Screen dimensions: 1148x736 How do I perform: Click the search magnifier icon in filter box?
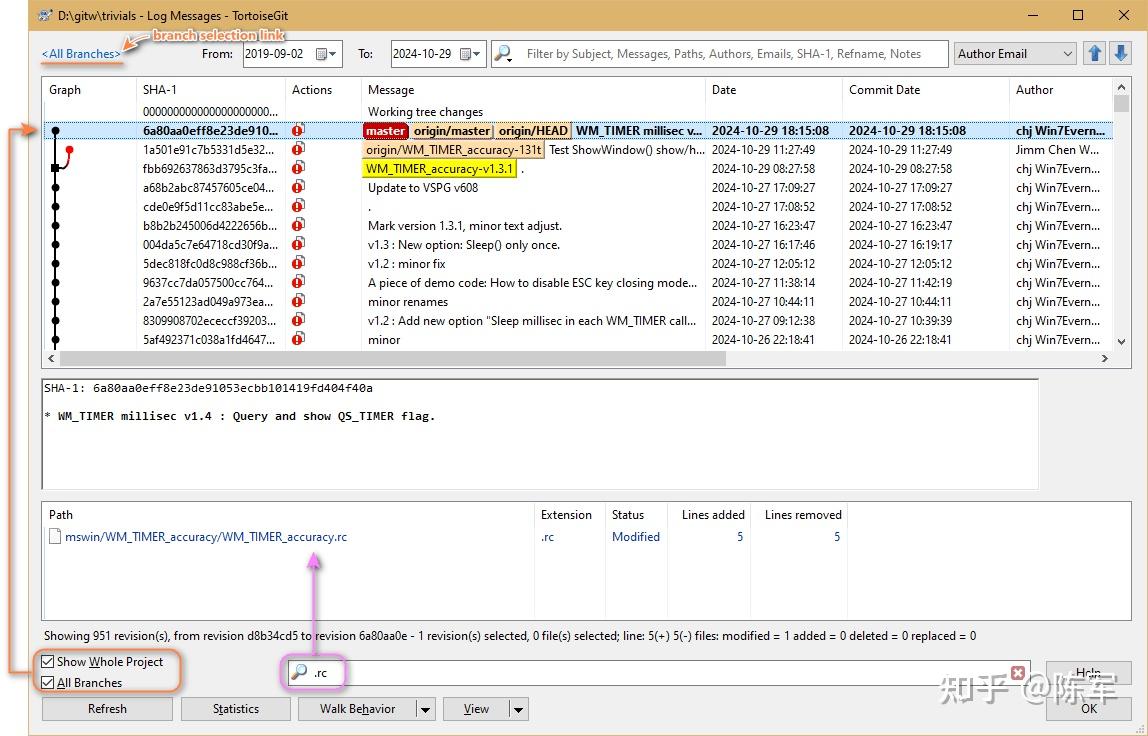pos(504,54)
